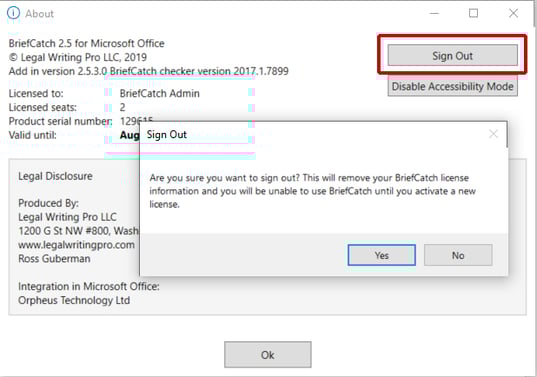Select the BriefCatch Admin licensee text
Viewport: 537px width, 377px height.
[x=160, y=93]
